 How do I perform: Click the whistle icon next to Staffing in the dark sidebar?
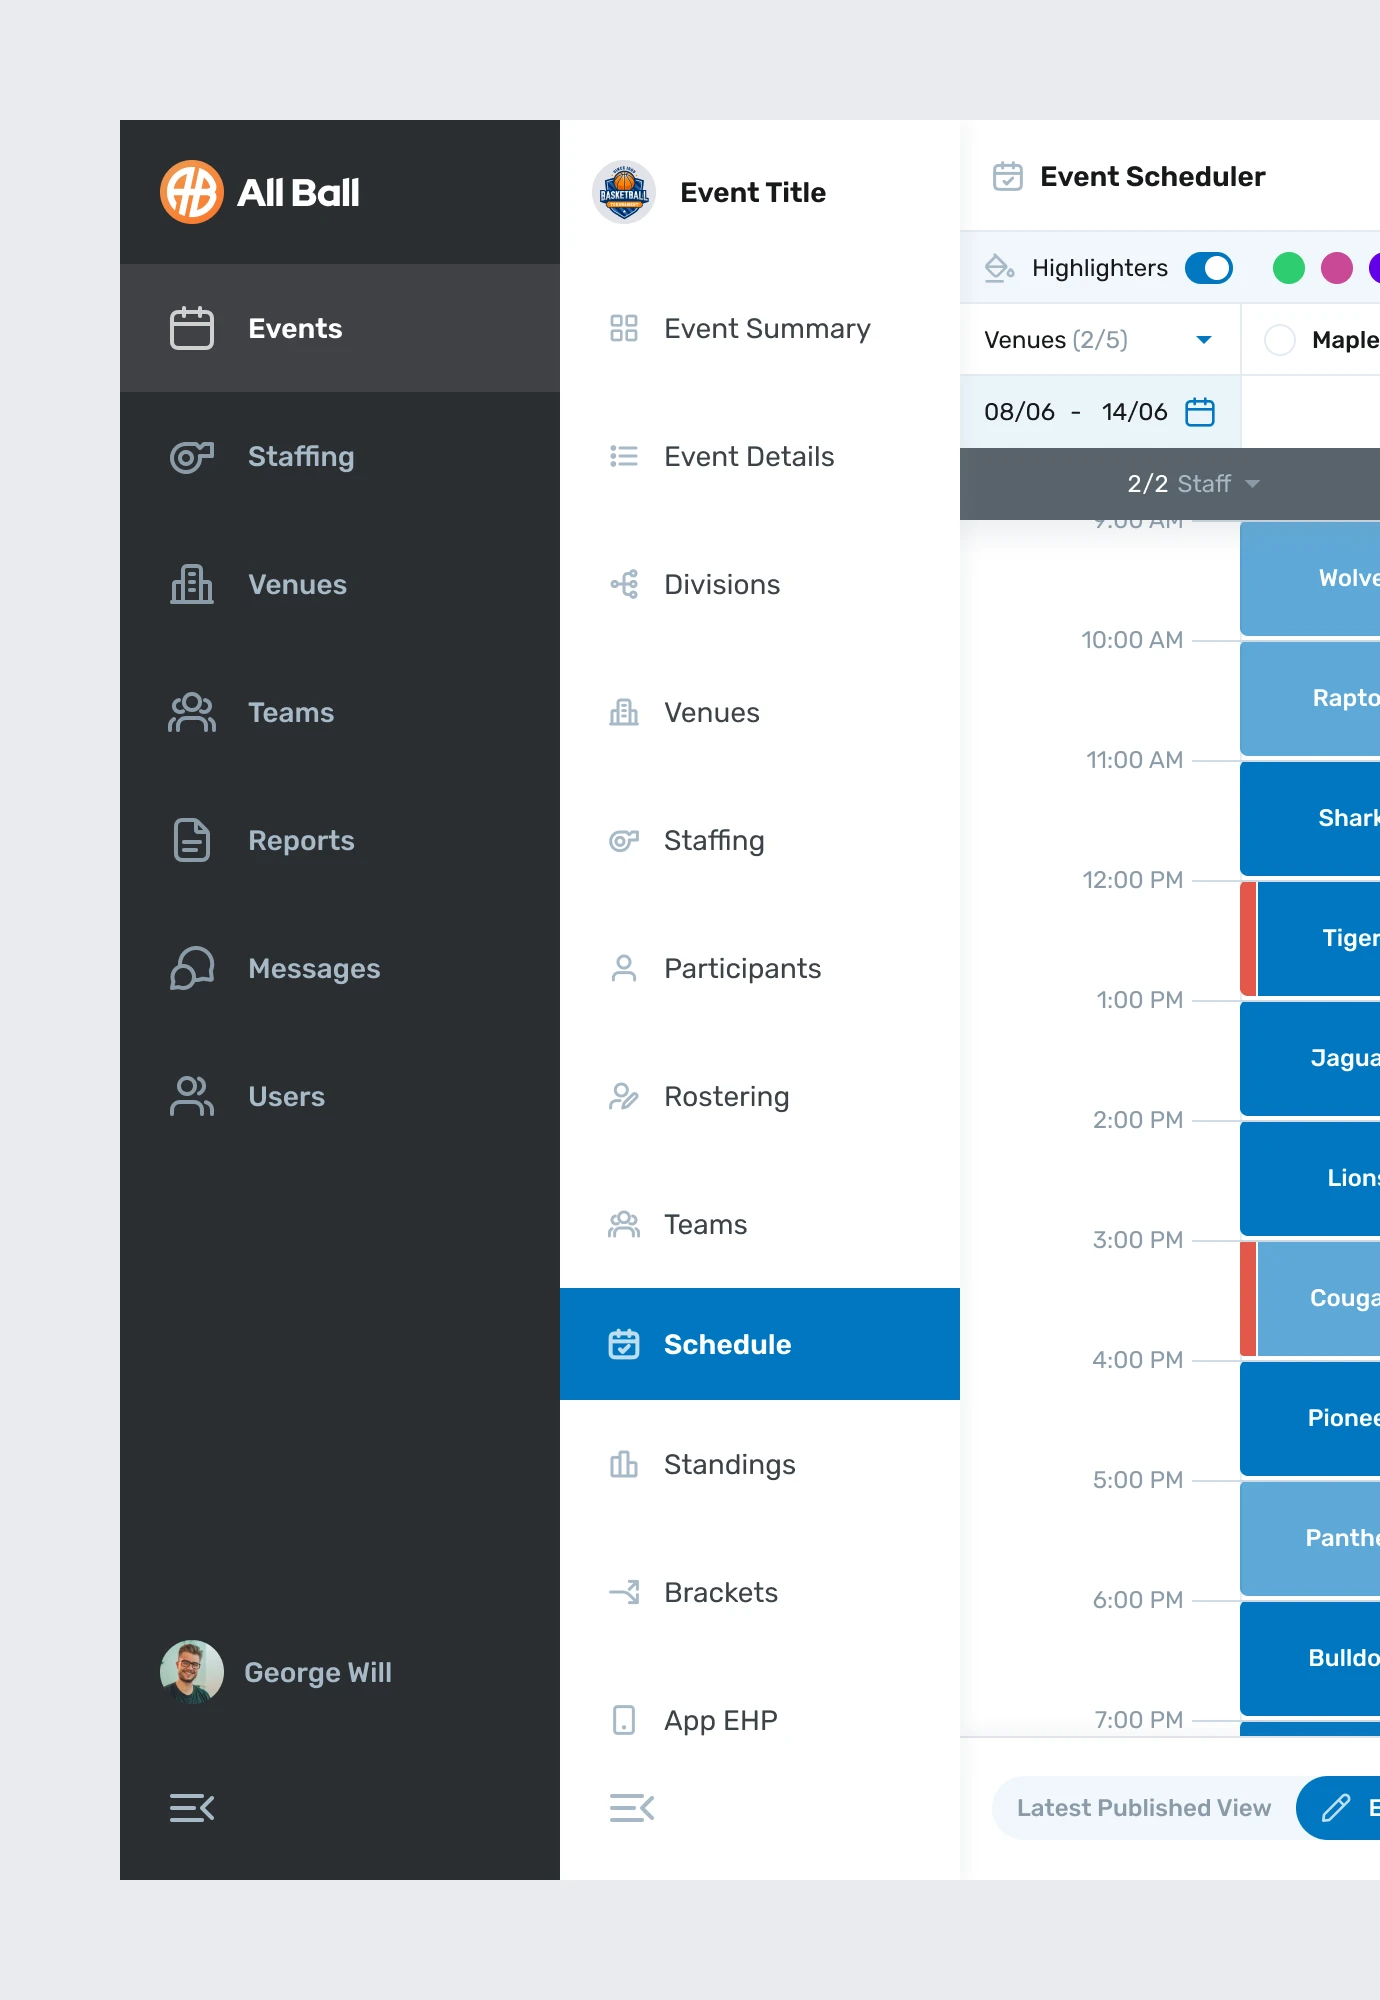point(192,457)
